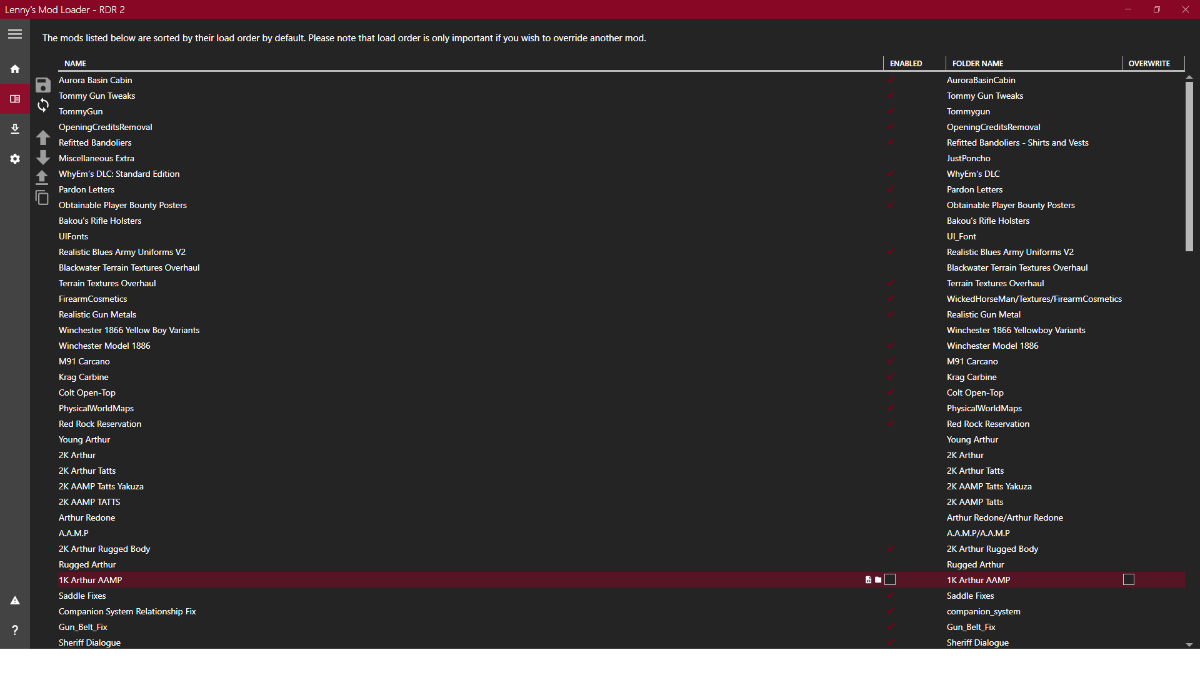Image resolution: width=1200 pixels, height=675 pixels.
Task: Move selected mod up with arrow
Action: tap(43, 138)
